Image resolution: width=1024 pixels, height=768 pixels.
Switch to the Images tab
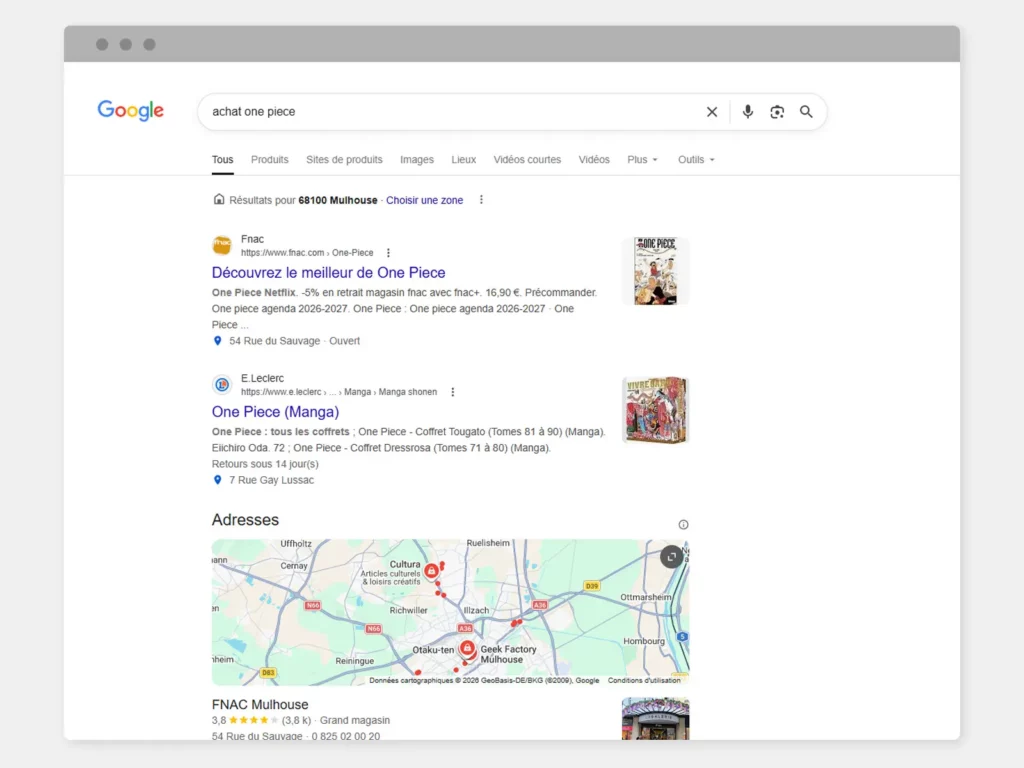click(x=417, y=160)
